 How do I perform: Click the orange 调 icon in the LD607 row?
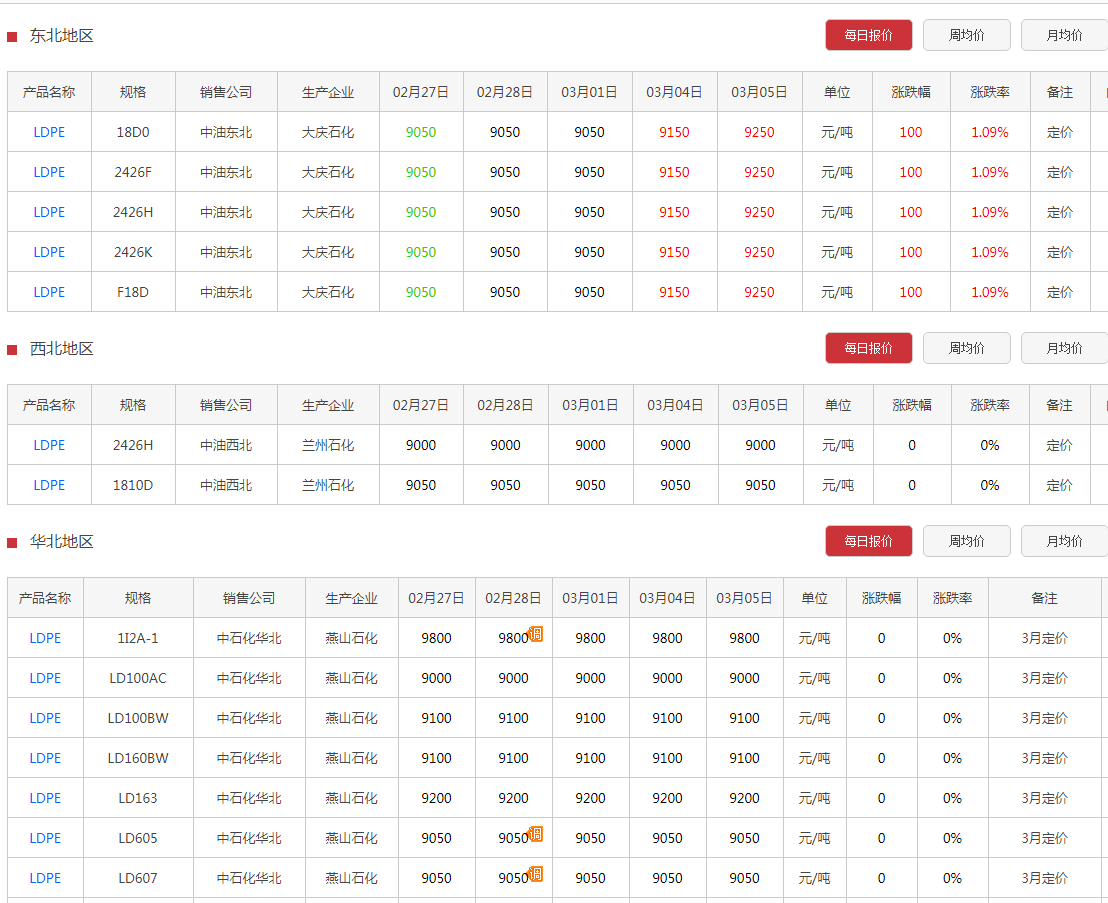(536, 874)
